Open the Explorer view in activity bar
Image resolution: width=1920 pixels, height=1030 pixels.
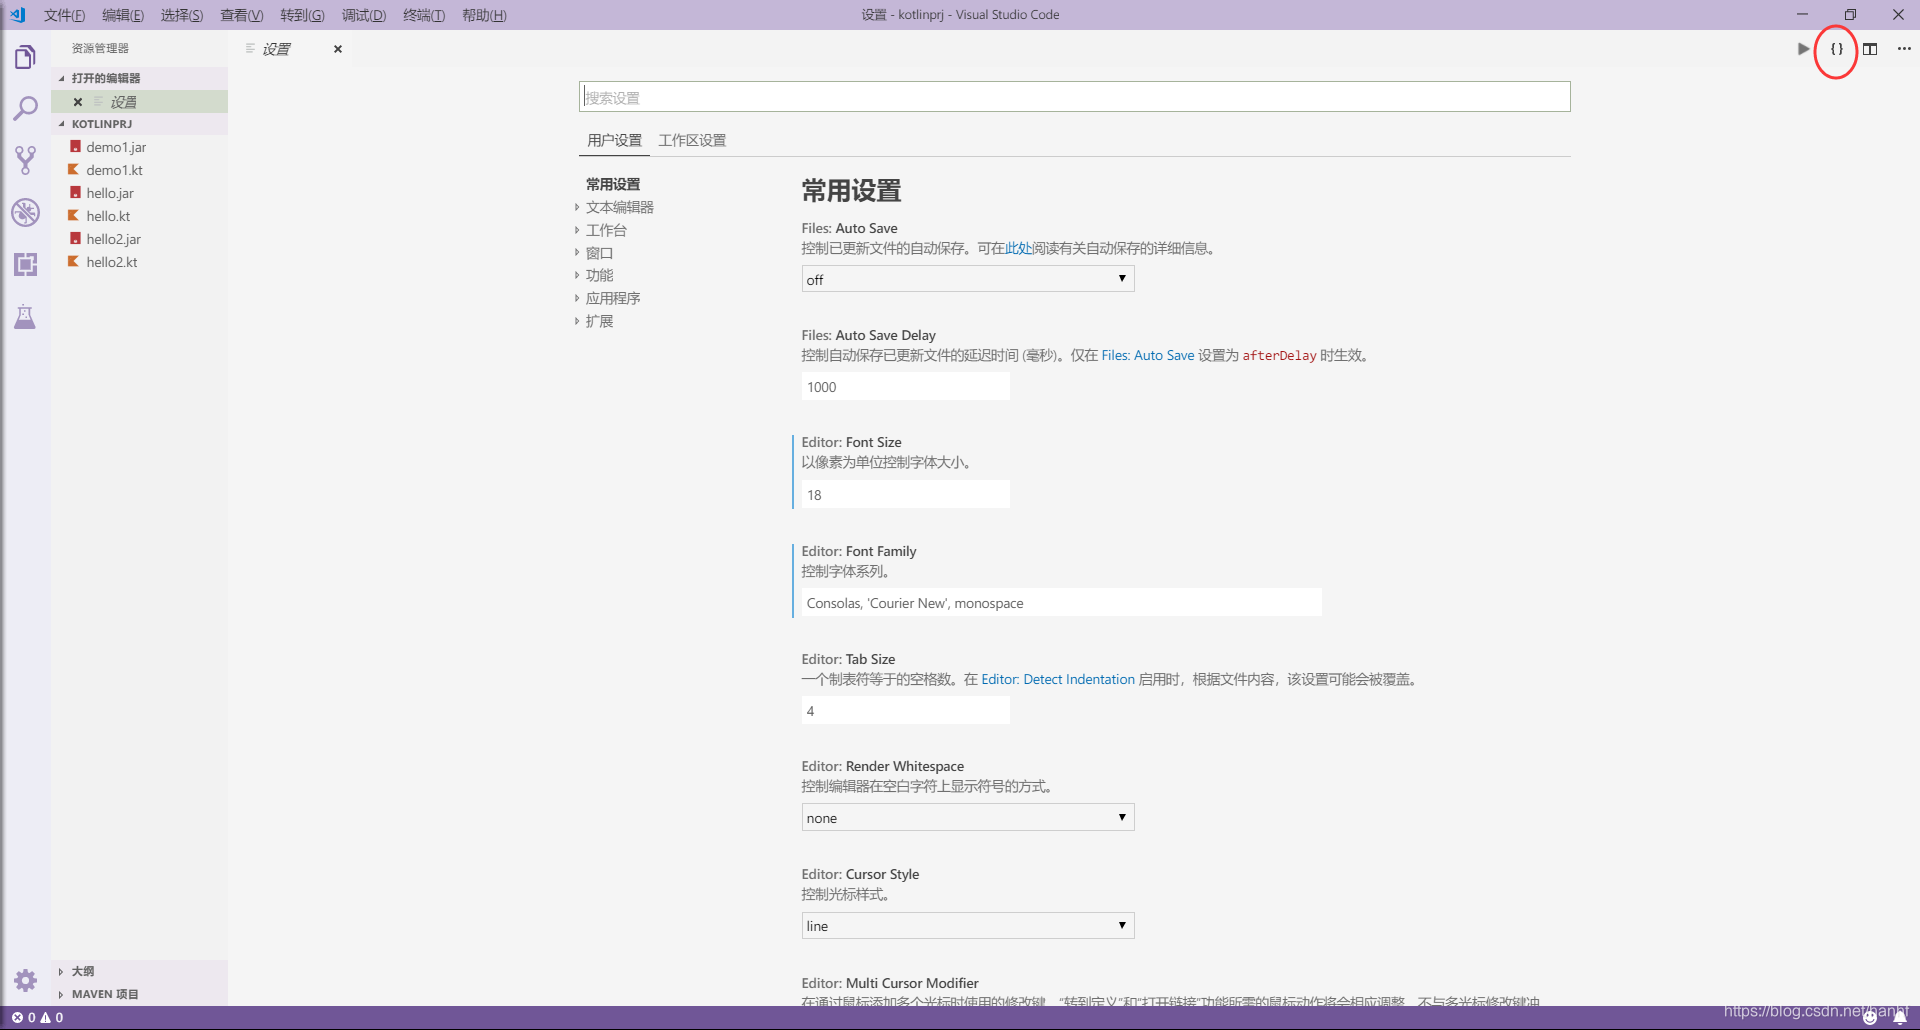[25, 57]
